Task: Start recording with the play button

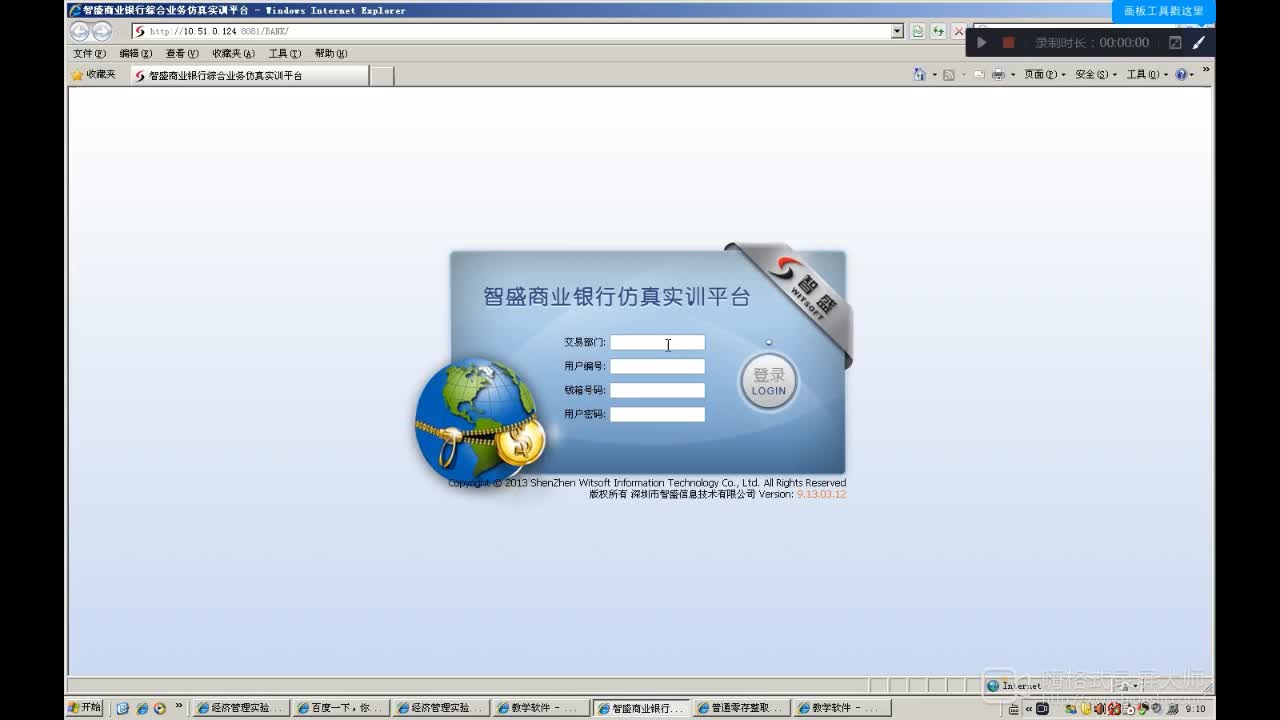Action: click(x=982, y=43)
